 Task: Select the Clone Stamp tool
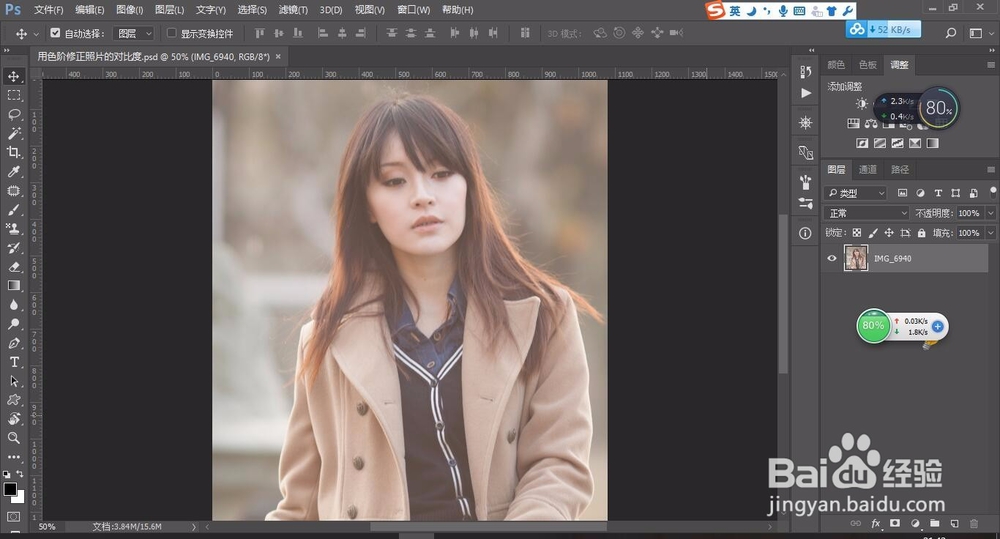[13, 228]
